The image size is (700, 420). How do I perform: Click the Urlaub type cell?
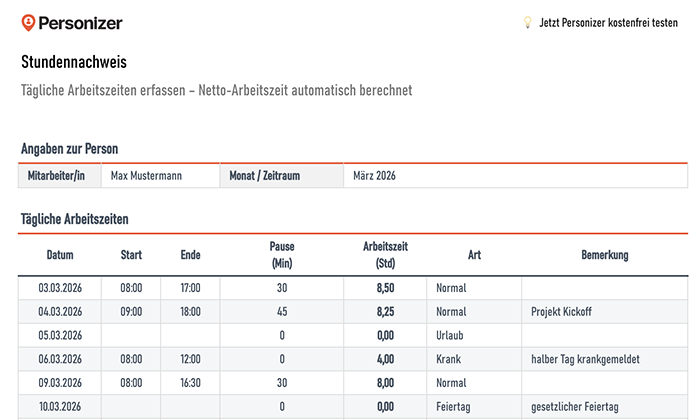point(474,335)
